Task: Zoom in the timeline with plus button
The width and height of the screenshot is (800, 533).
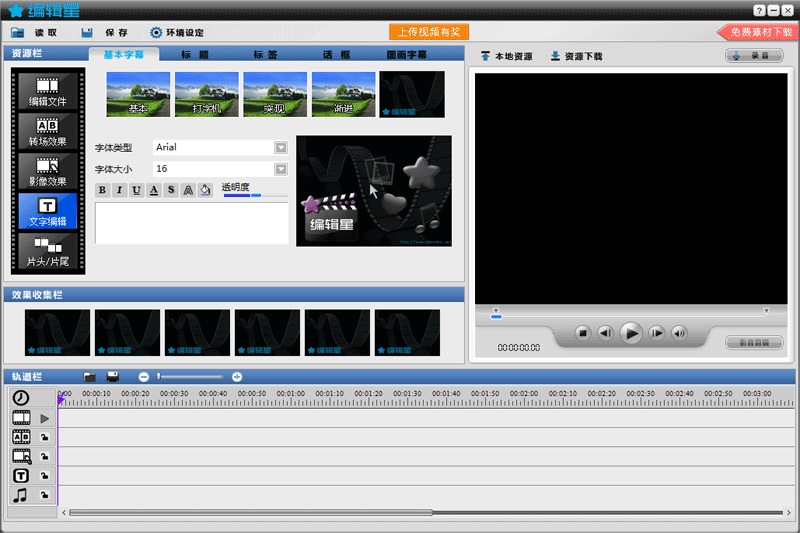Action: pos(237,377)
